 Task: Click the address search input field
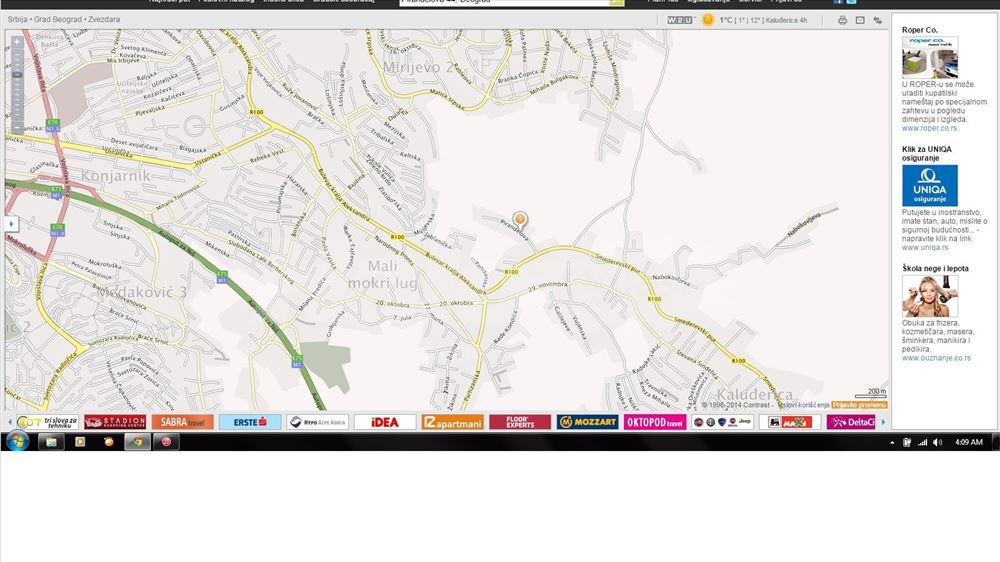[504, 2]
